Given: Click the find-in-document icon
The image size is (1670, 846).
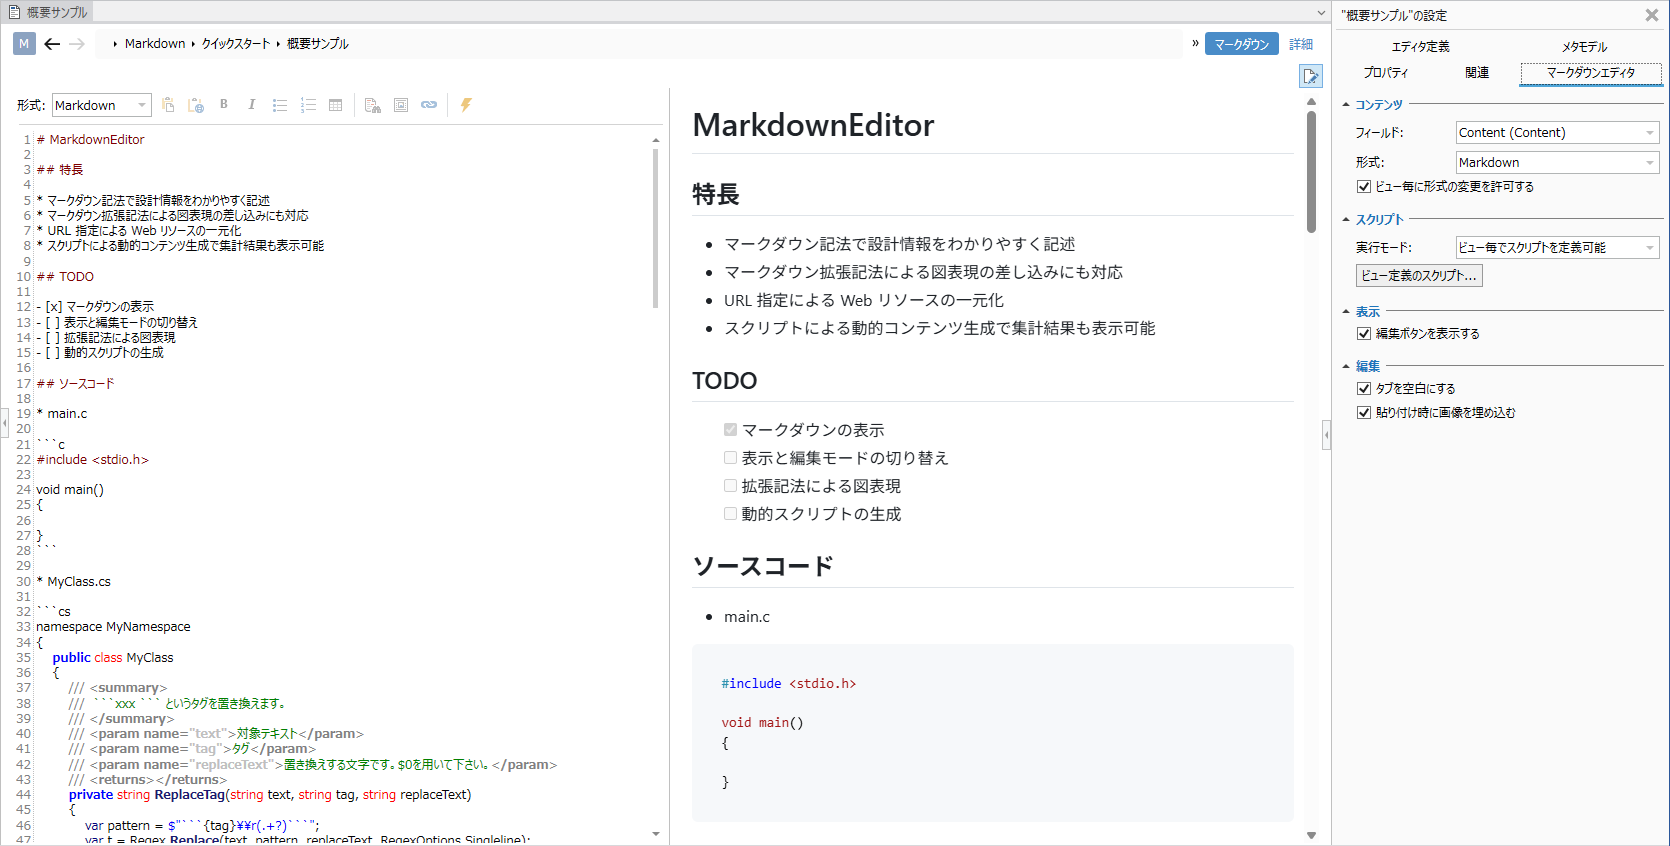Looking at the screenshot, I should click(373, 105).
